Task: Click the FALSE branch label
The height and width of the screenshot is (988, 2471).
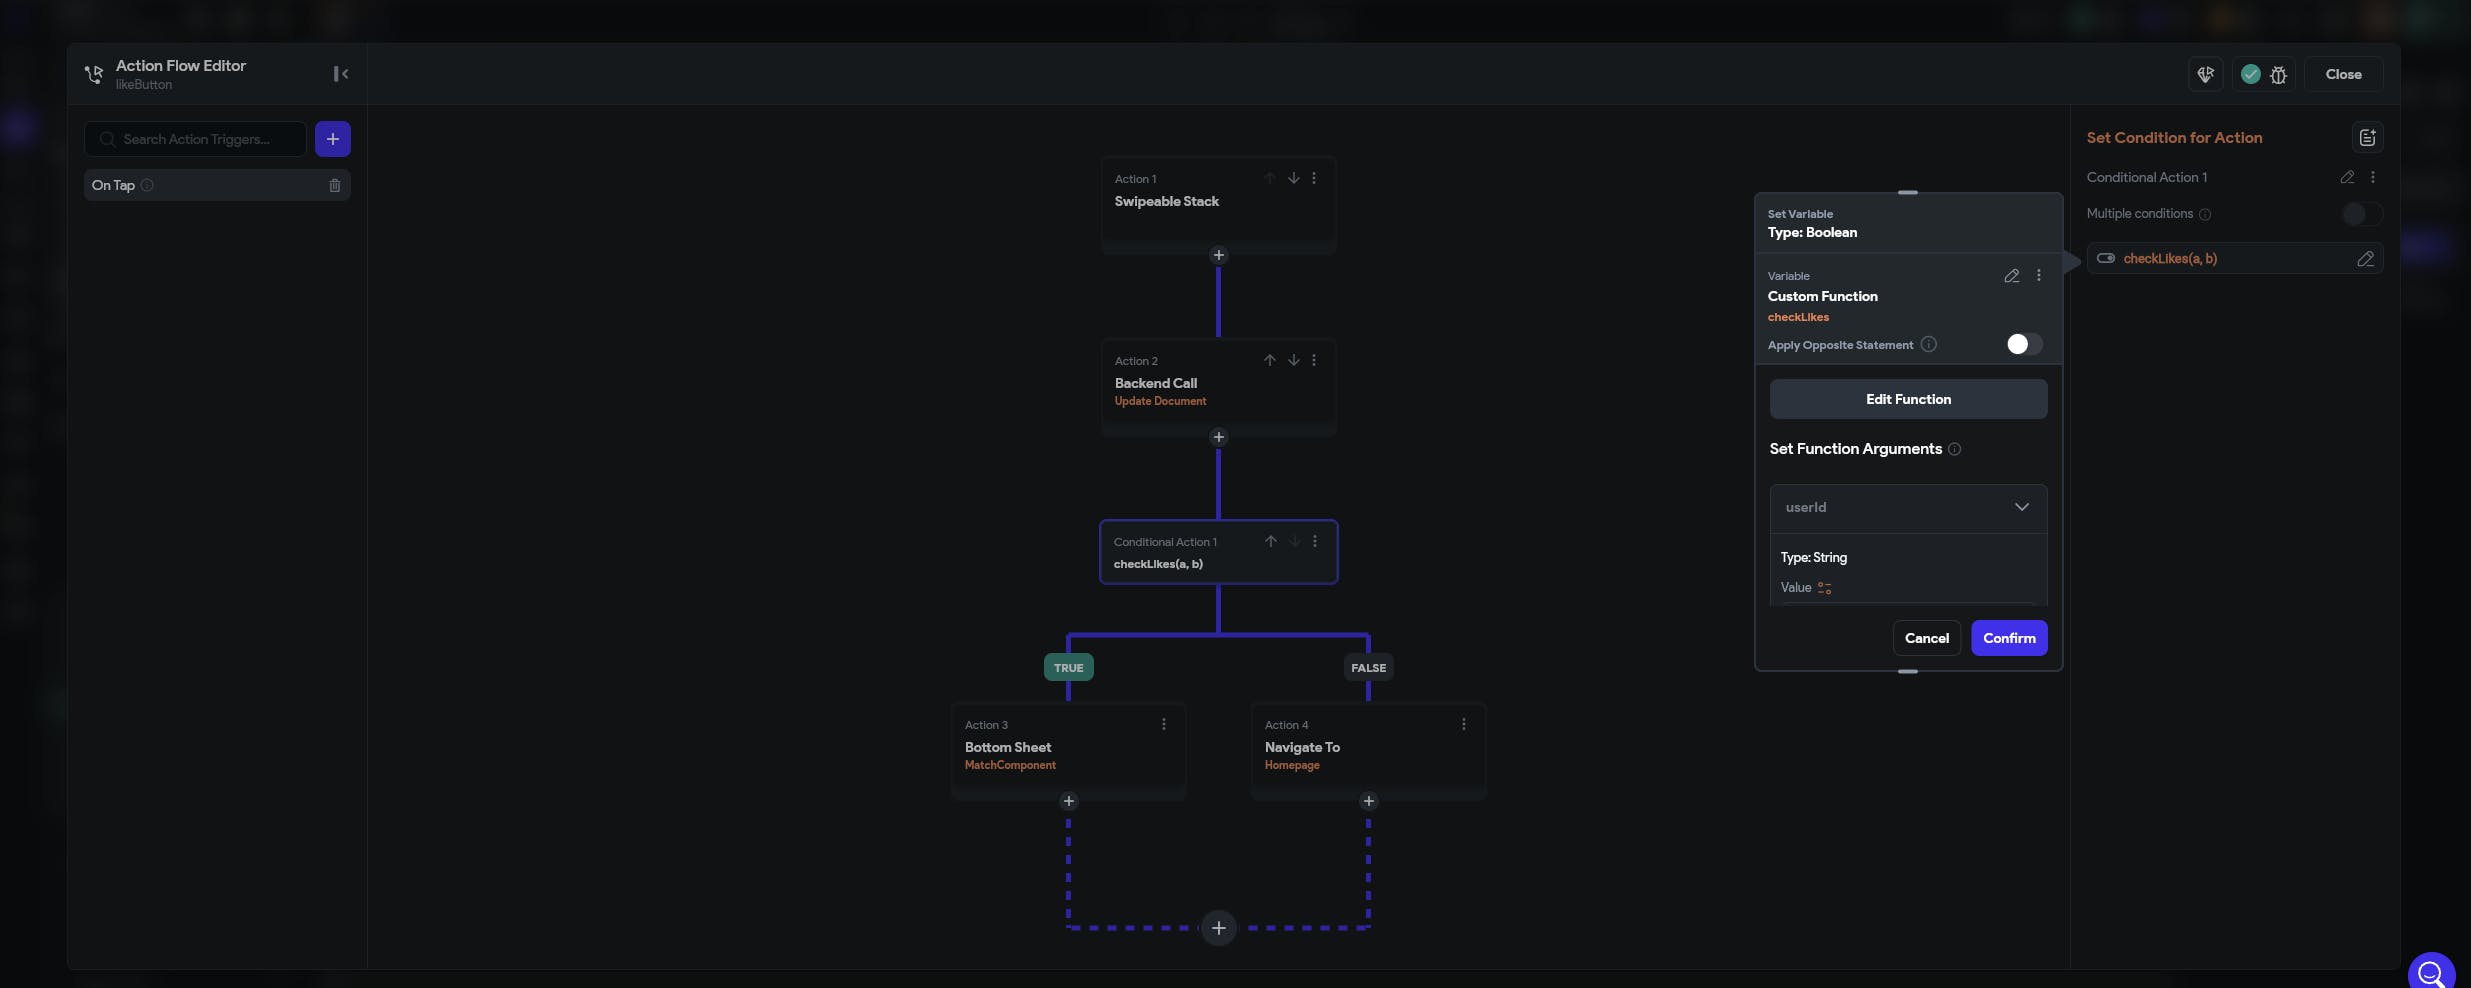Action: coord(1368,667)
